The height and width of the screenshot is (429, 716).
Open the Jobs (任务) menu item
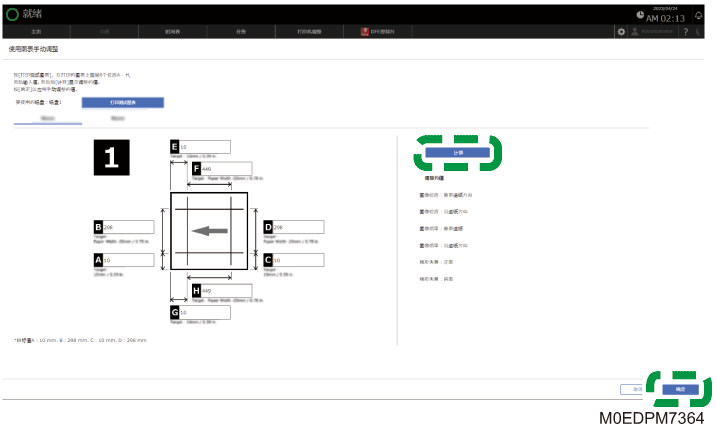[x=241, y=32]
